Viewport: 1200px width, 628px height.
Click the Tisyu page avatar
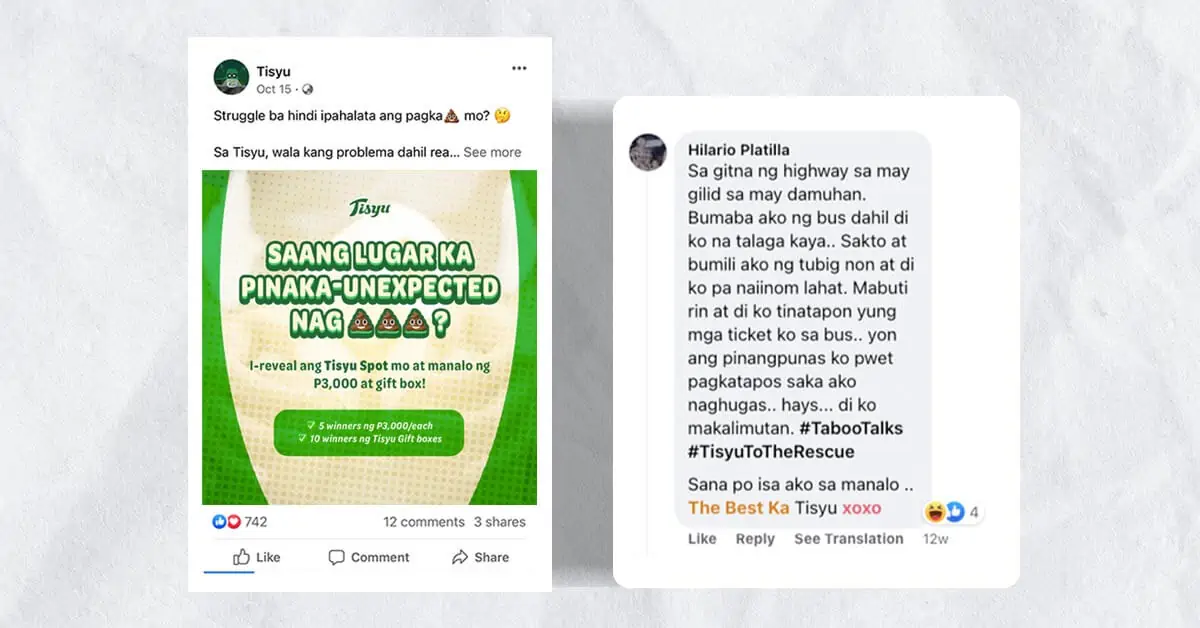point(231,77)
